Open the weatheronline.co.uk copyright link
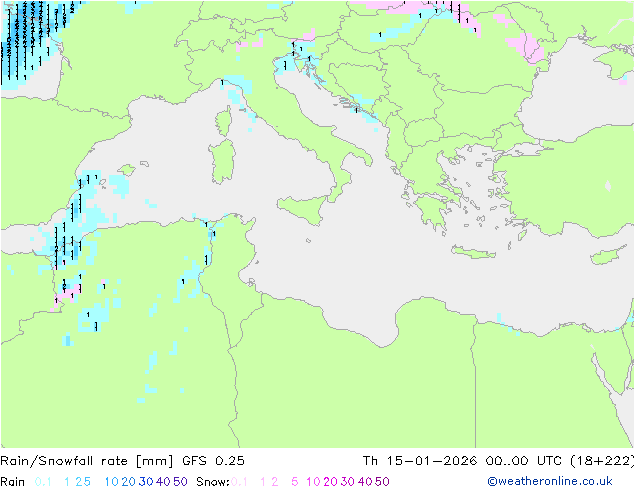Viewport: 634px width, 490px height. click(550, 481)
